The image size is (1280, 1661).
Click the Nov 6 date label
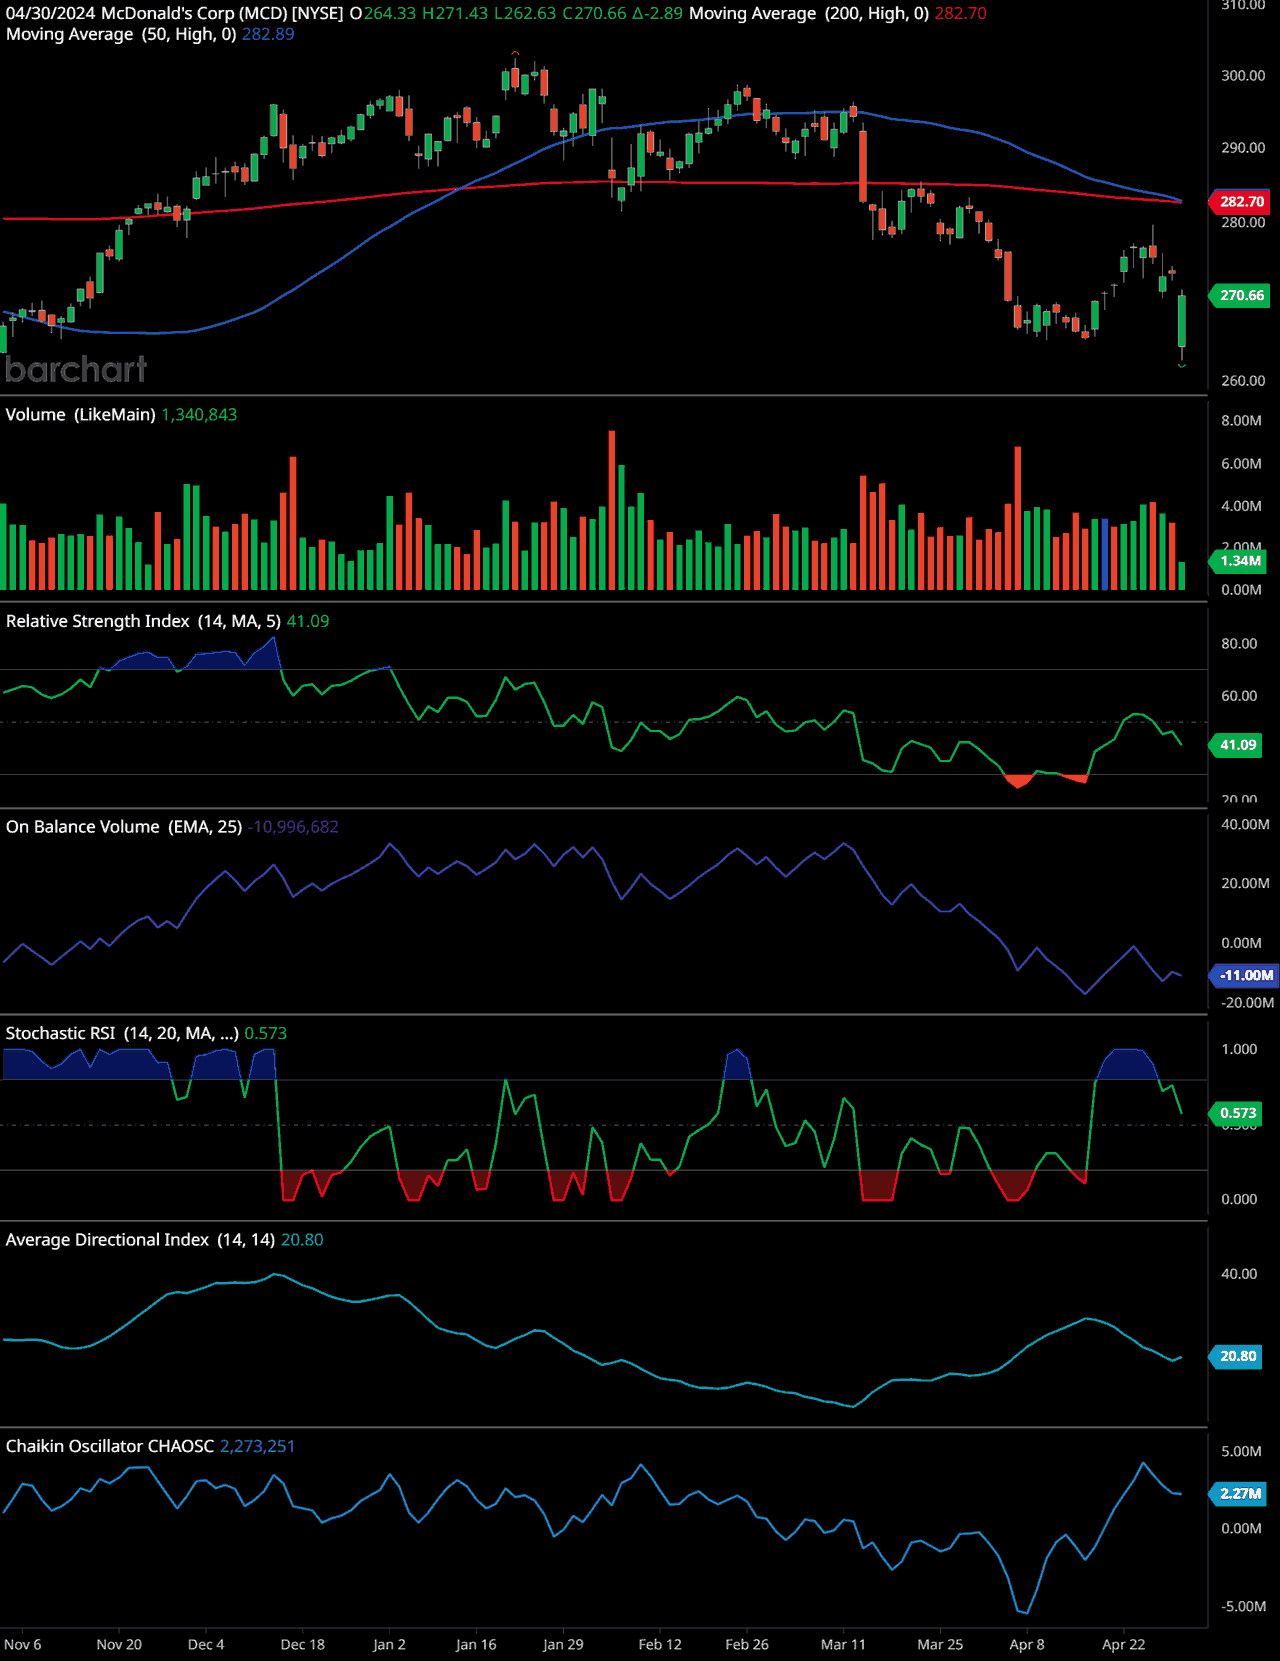[23, 1644]
